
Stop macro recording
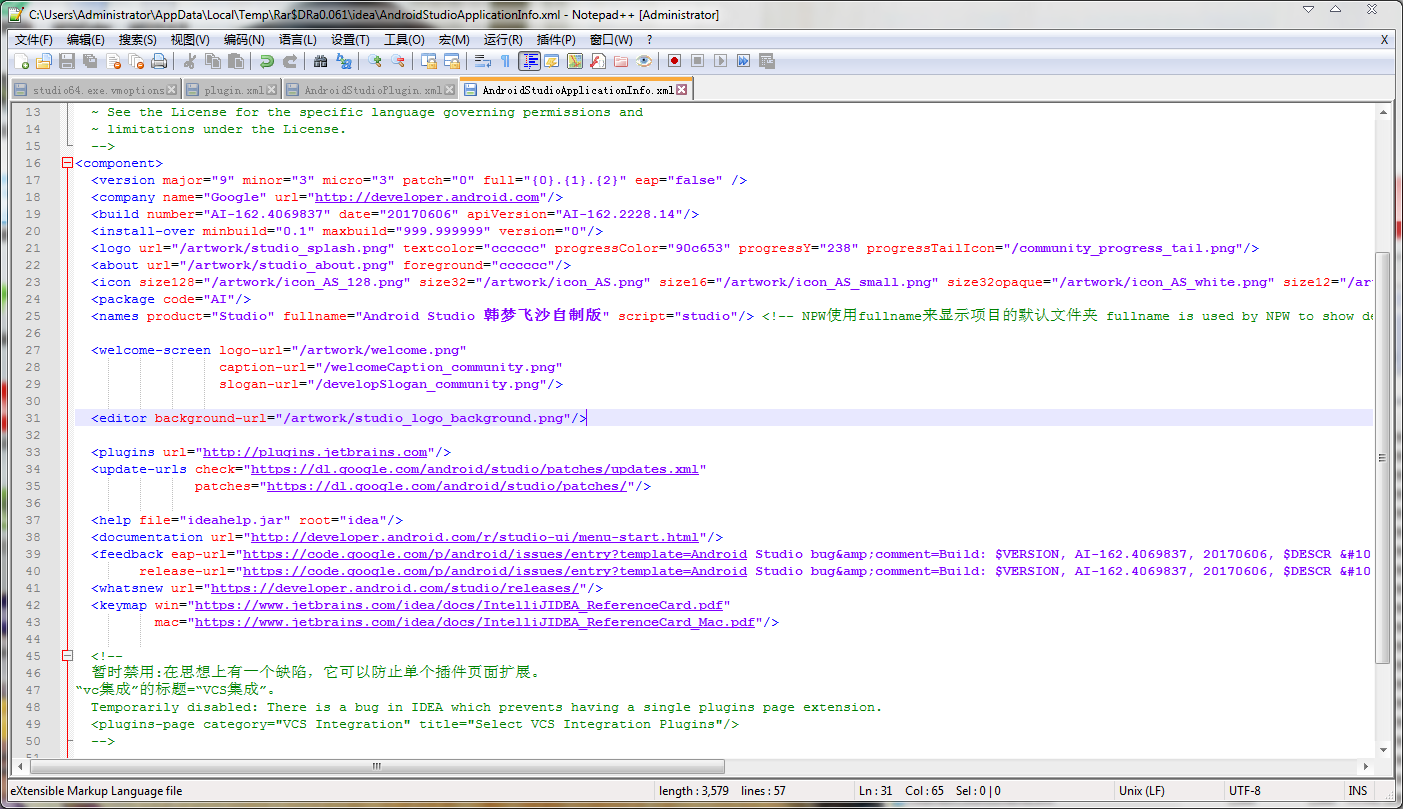tap(698, 62)
